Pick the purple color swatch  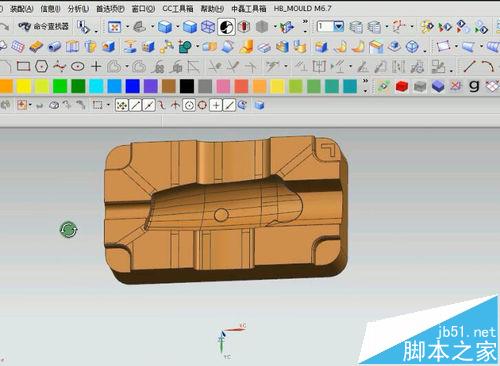[150, 86]
